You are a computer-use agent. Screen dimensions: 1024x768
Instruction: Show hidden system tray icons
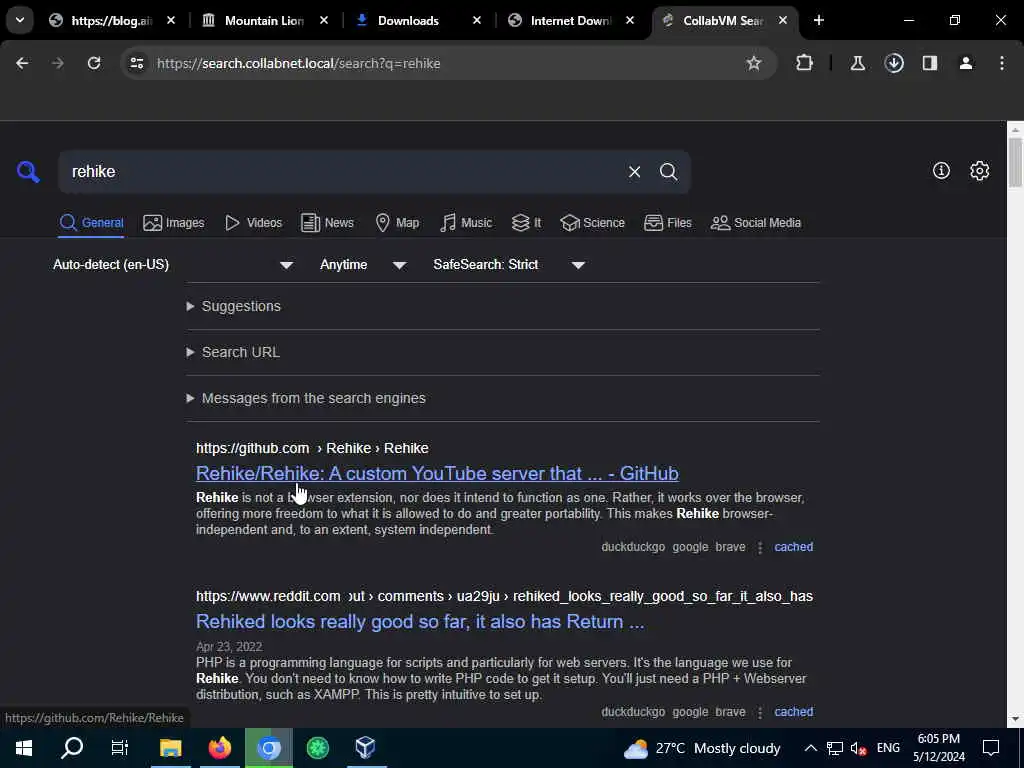pyautogui.click(x=810, y=748)
